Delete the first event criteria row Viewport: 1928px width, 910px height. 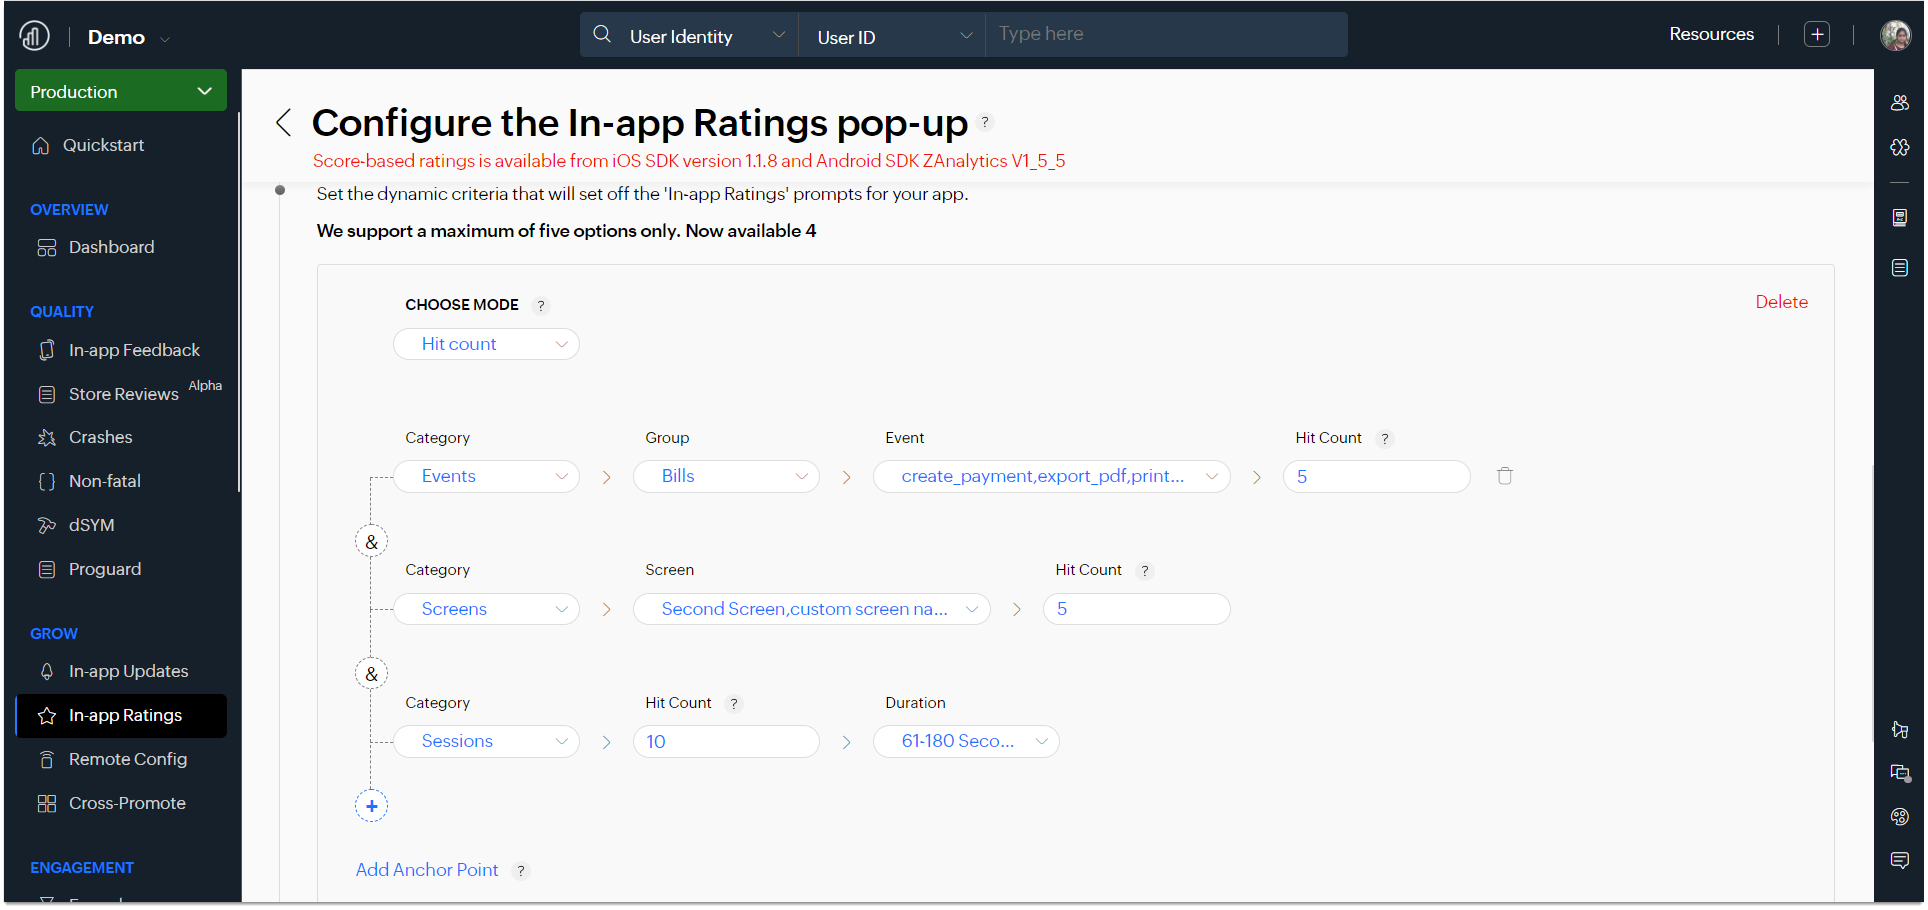coord(1504,476)
